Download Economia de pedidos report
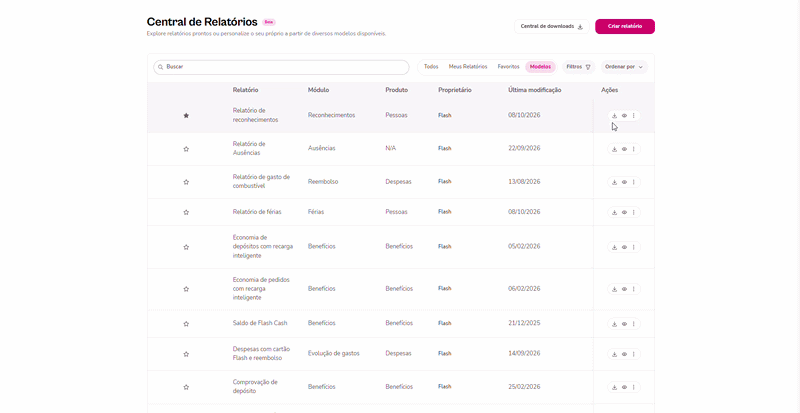This screenshot has height=413, width=800. pos(614,289)
